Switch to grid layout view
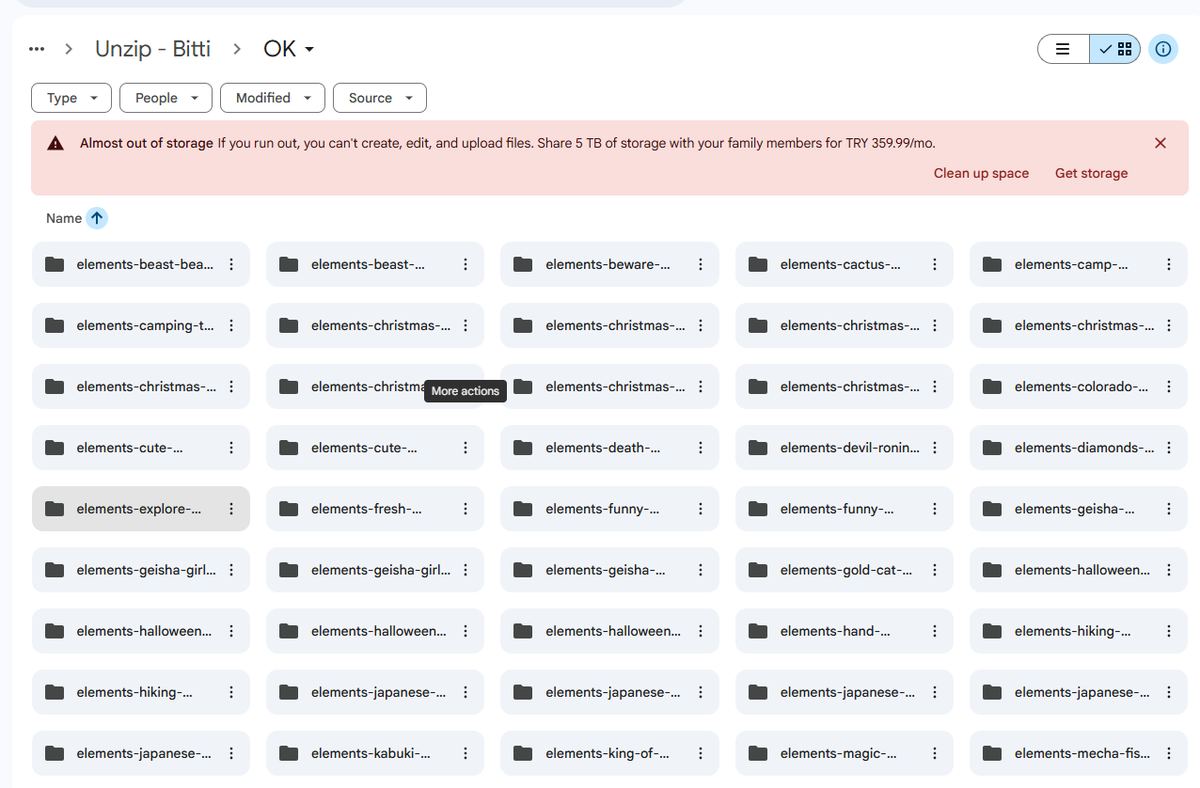The image size is (1200, 788). pos(1114,49)
